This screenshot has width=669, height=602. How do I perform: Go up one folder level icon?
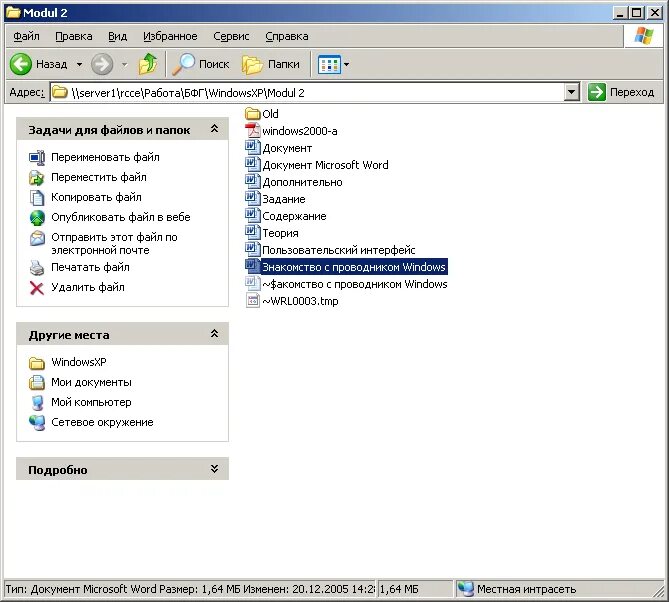point(148,64)
